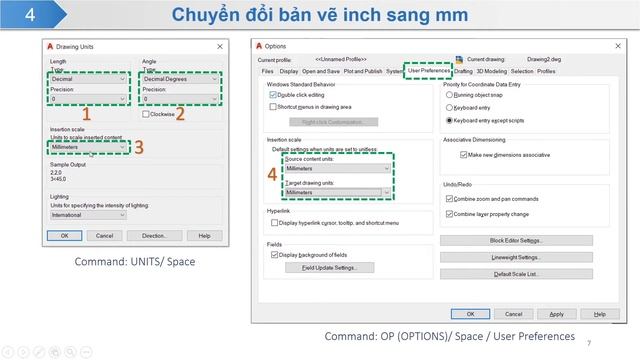Viewport: 640px width, 360px height.
Task: Advance to next slide in slideshow controls
Action: (23, 352)
